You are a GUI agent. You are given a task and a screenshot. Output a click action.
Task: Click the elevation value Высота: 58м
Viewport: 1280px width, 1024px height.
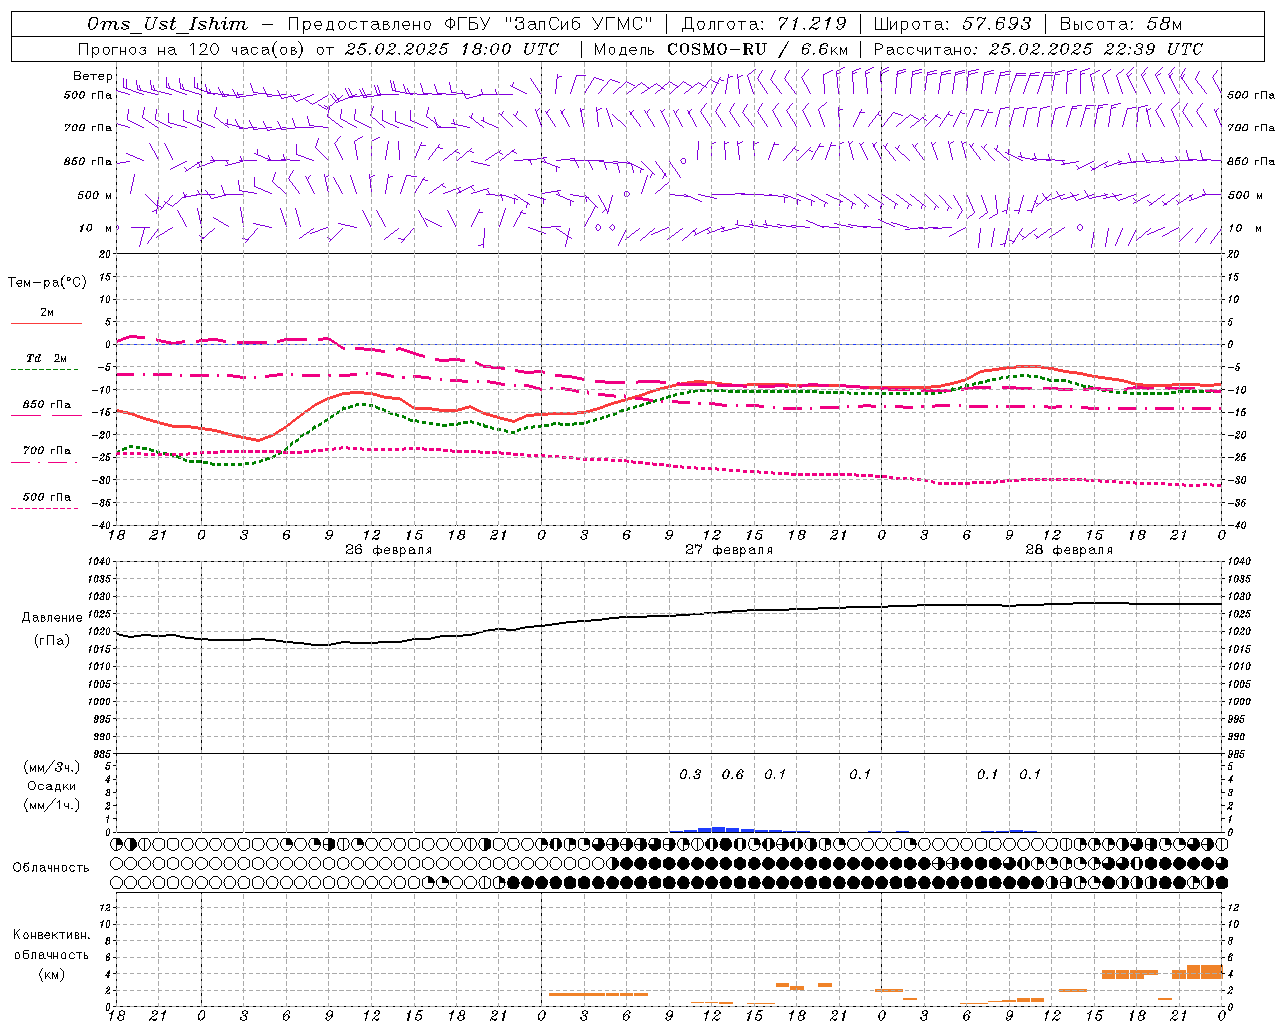1120,24
